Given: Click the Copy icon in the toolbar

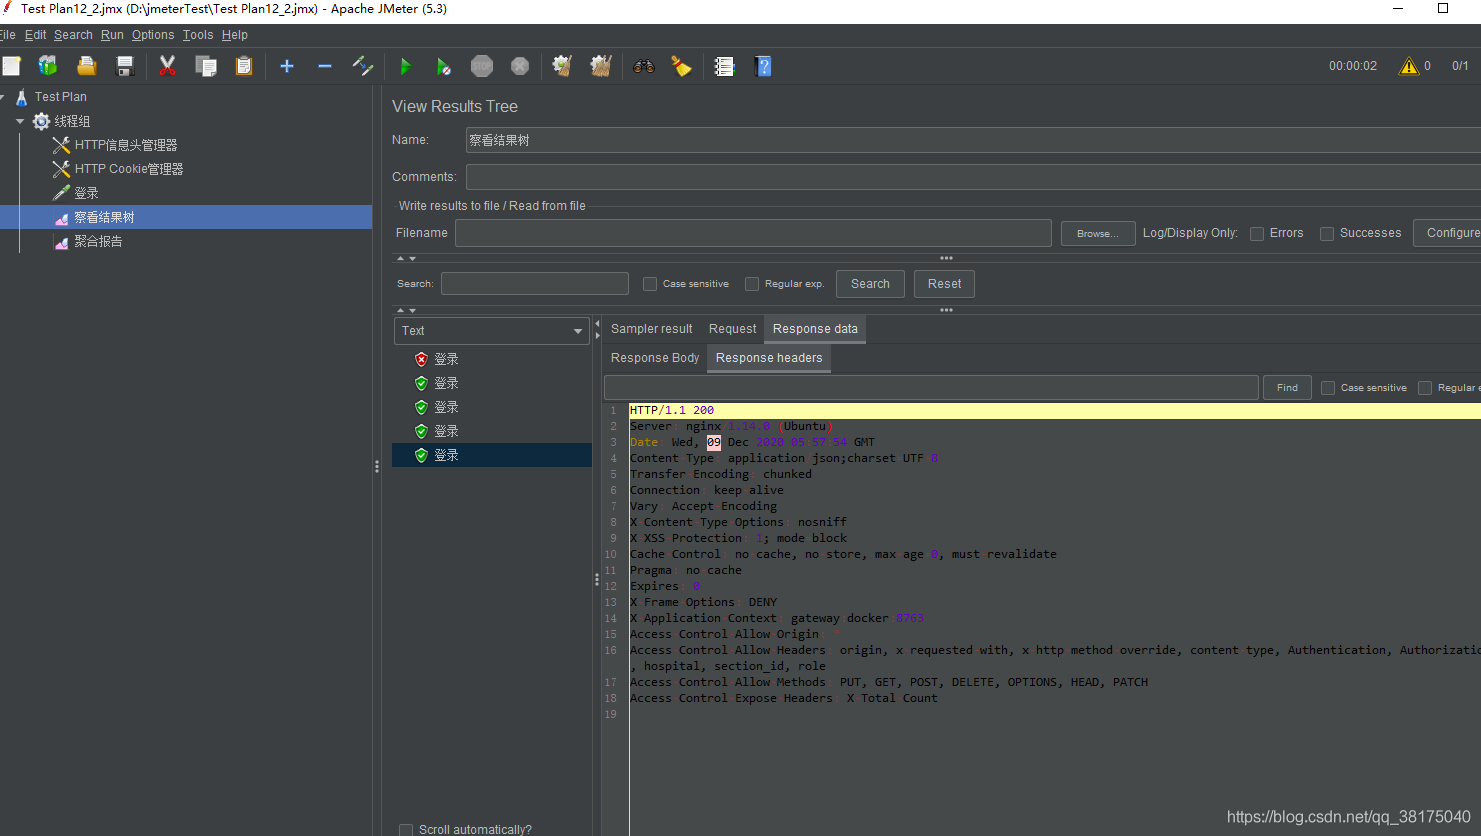Looking at the screenshot, I should (x=206, y=66).
